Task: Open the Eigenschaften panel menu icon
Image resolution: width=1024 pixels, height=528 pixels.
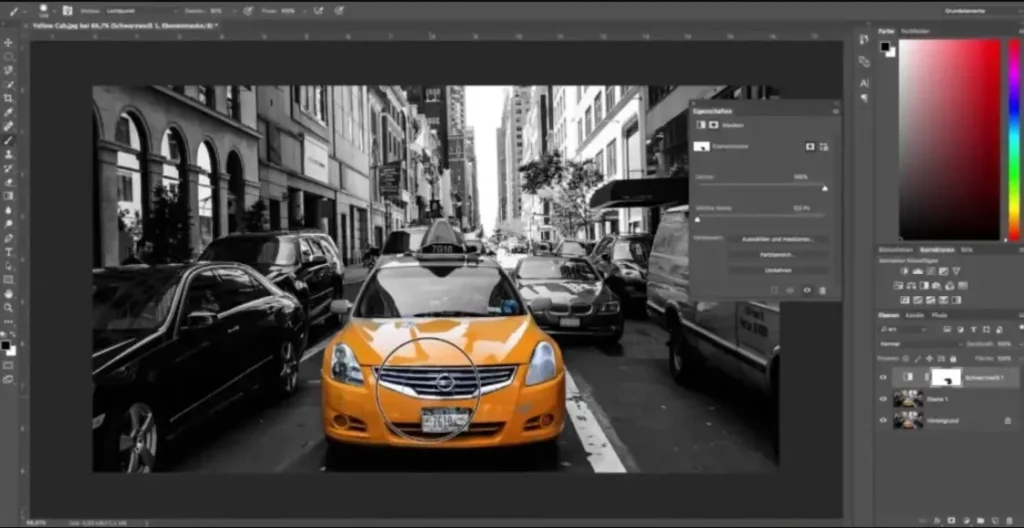Action: coord(835,112)
